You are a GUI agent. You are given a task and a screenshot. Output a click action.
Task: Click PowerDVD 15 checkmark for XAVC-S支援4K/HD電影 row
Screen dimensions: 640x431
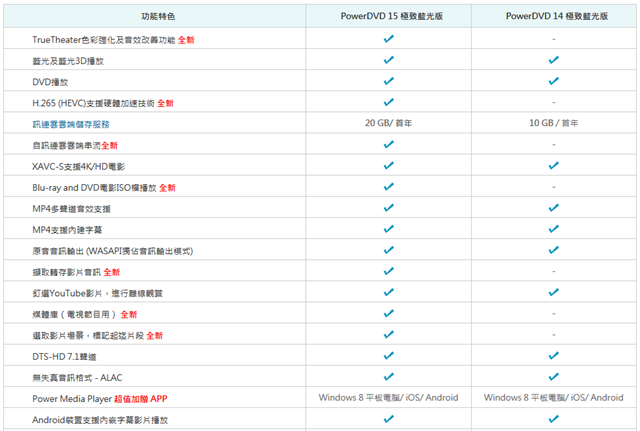pyautogui.click(x=389, y=165)
